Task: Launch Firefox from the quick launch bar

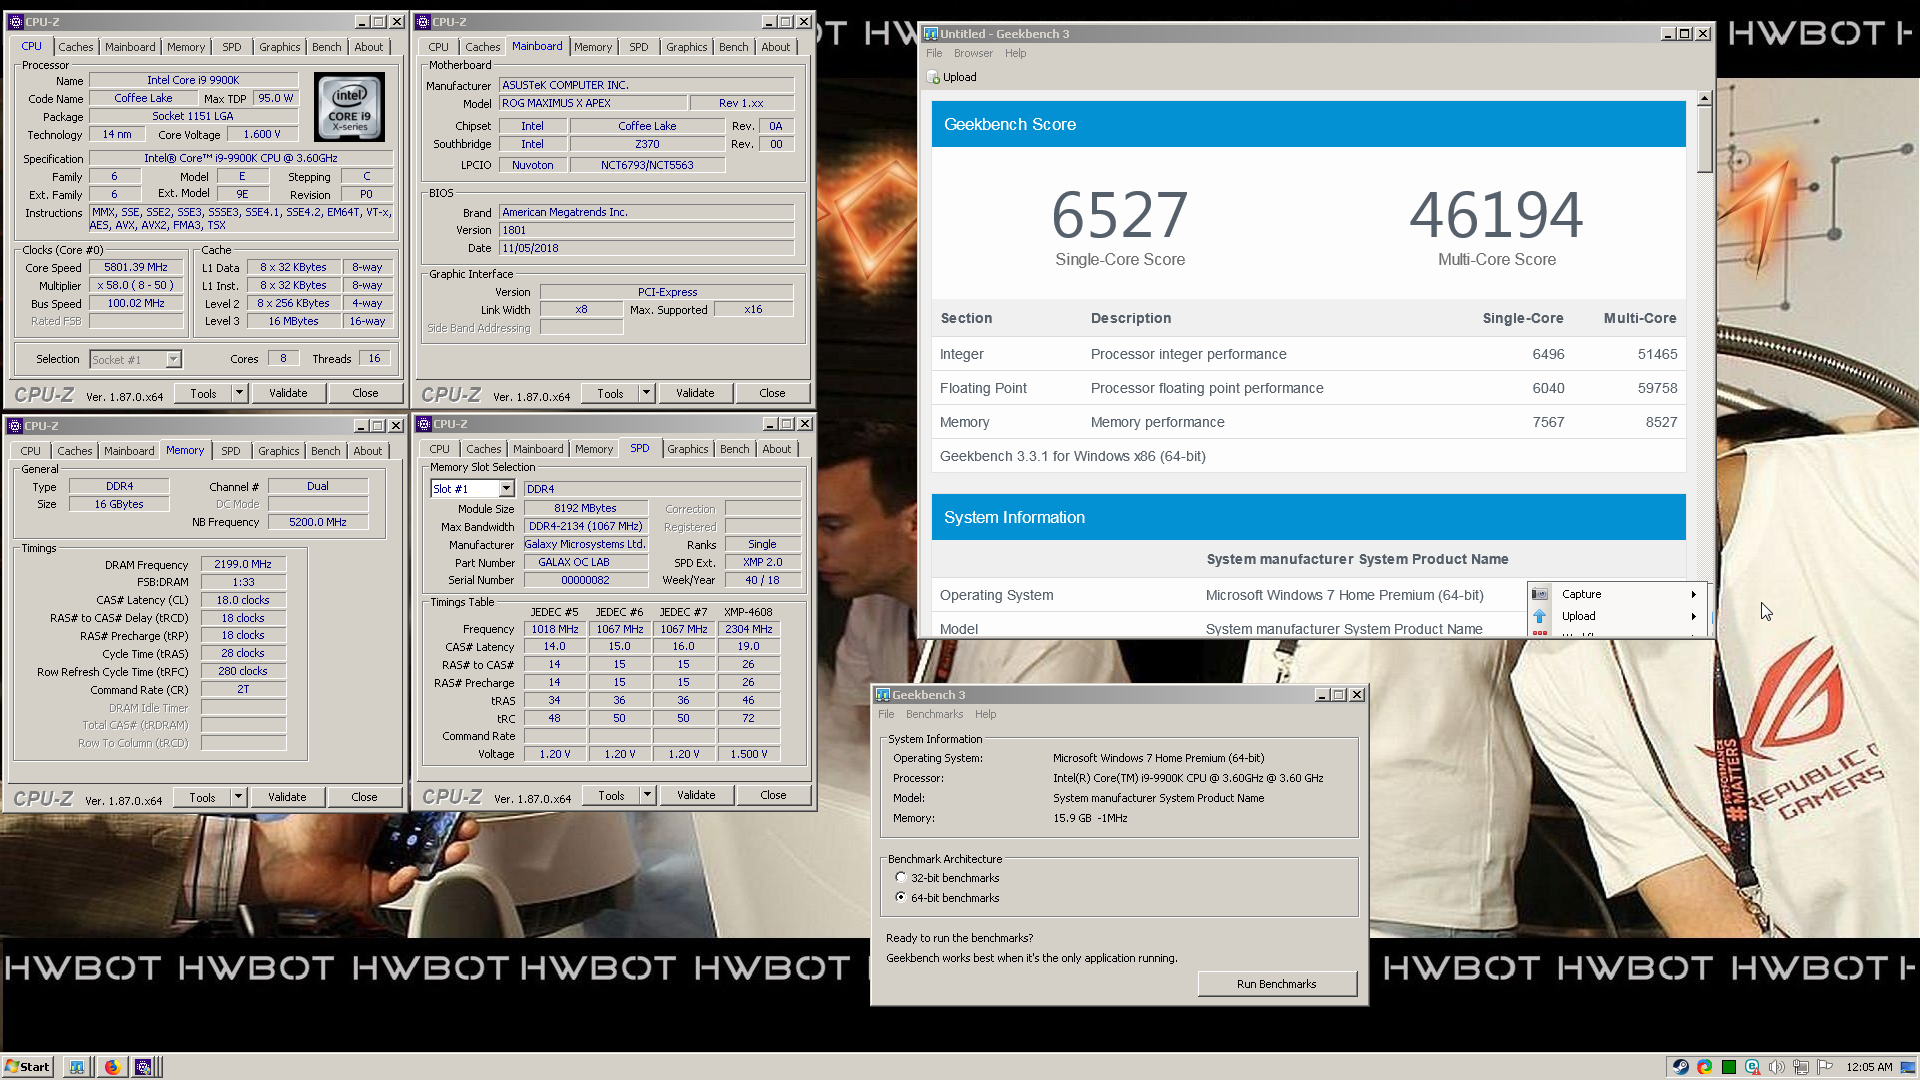Action: (x=112, y=1067)
